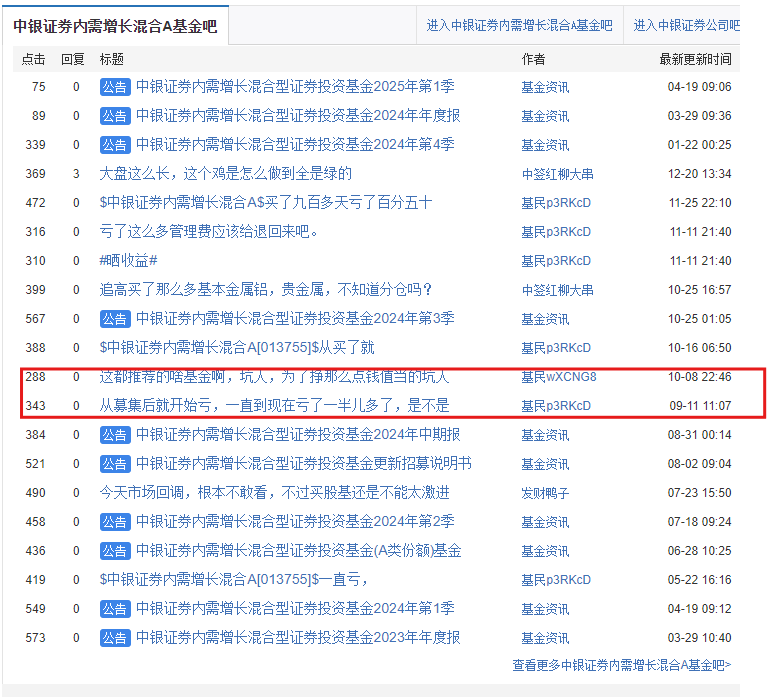The width and height of the screenshot is (767, 697).
Task: Select the 中银证券内需增长混合A基金吧 tab
Action: click(115, 26)
